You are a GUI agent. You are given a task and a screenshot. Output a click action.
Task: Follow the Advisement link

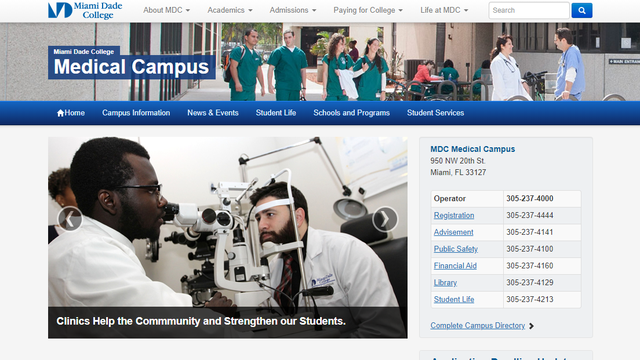tap(453, 232)
